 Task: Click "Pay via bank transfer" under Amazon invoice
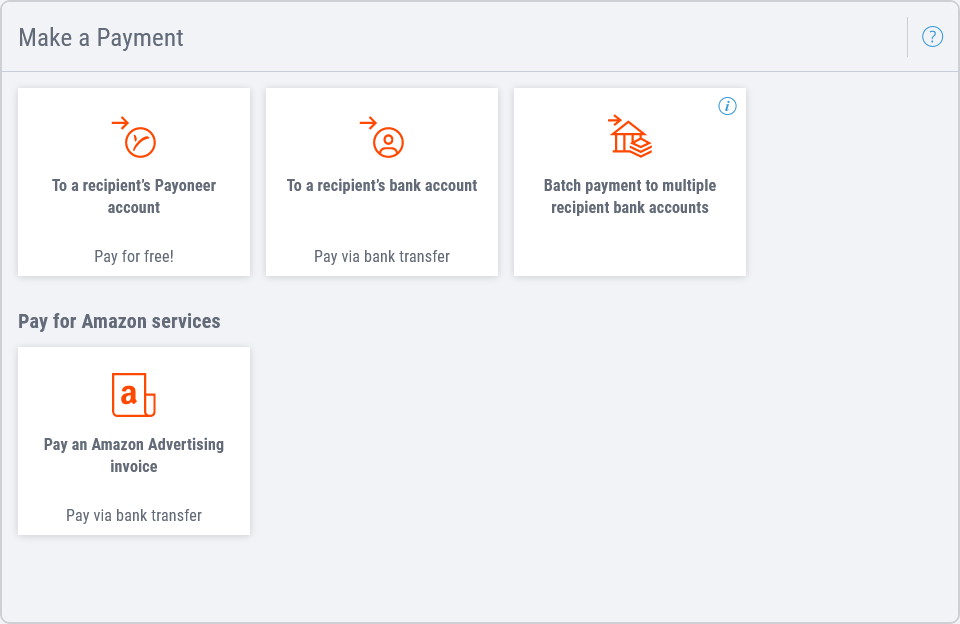coord(134,515)
